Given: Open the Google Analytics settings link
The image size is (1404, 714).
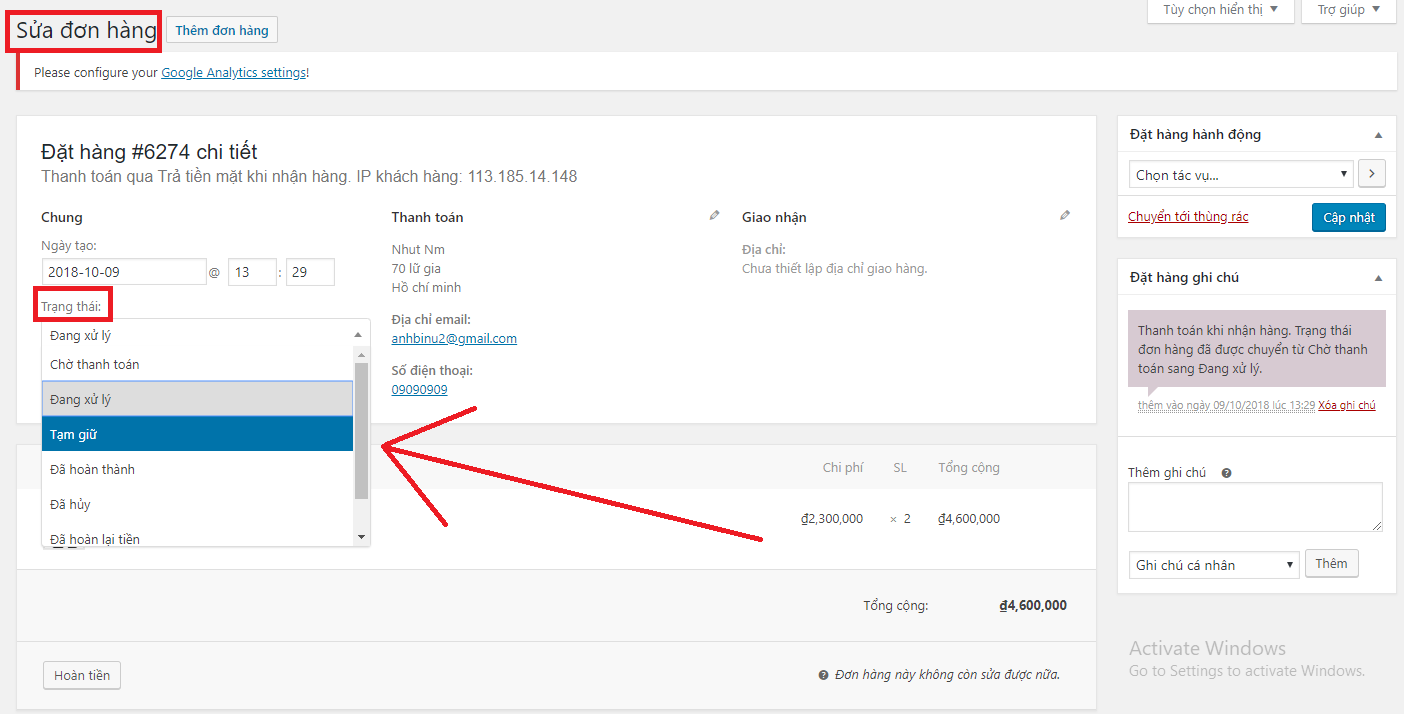Looking at the screenshot, I should [234, 73].
